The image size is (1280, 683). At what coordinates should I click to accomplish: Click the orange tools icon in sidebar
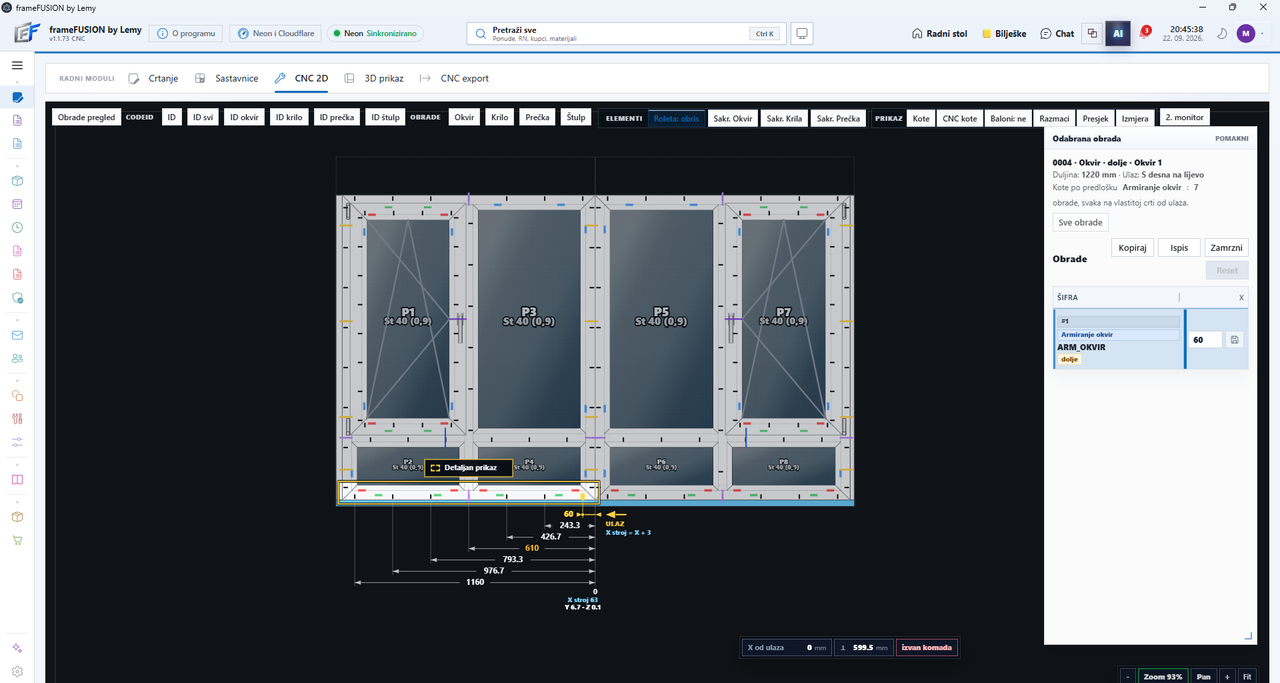tap(17, 419)
